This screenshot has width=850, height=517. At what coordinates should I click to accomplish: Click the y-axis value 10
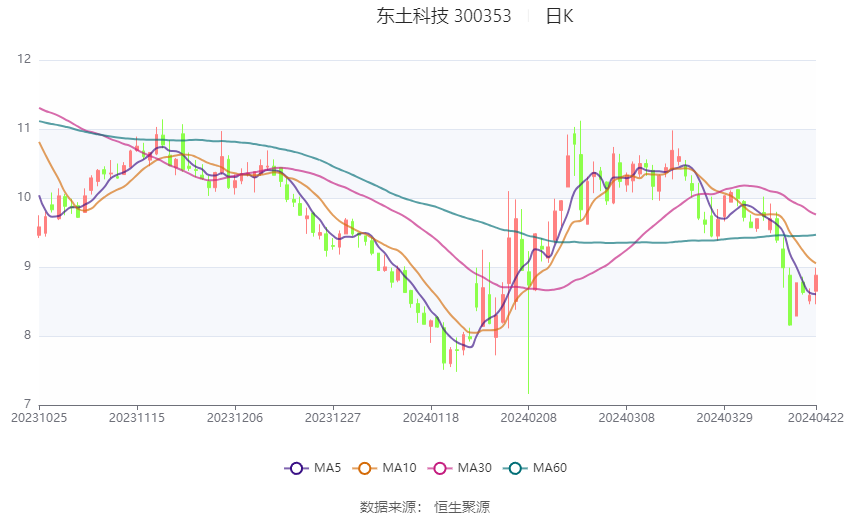[x=24, y=197]
